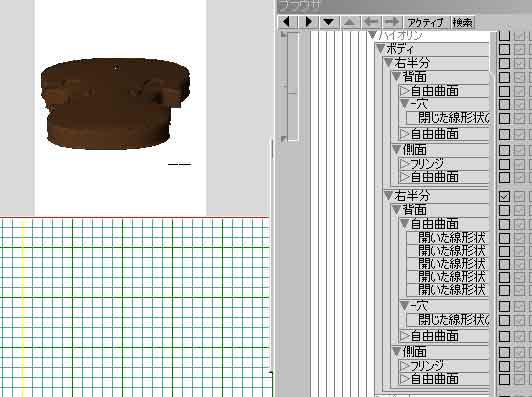Image resolution: width=532 pixels, height=397 pixels.
Task: Click the solid downward triangle toolbar icon
Action: pos(328,22)
